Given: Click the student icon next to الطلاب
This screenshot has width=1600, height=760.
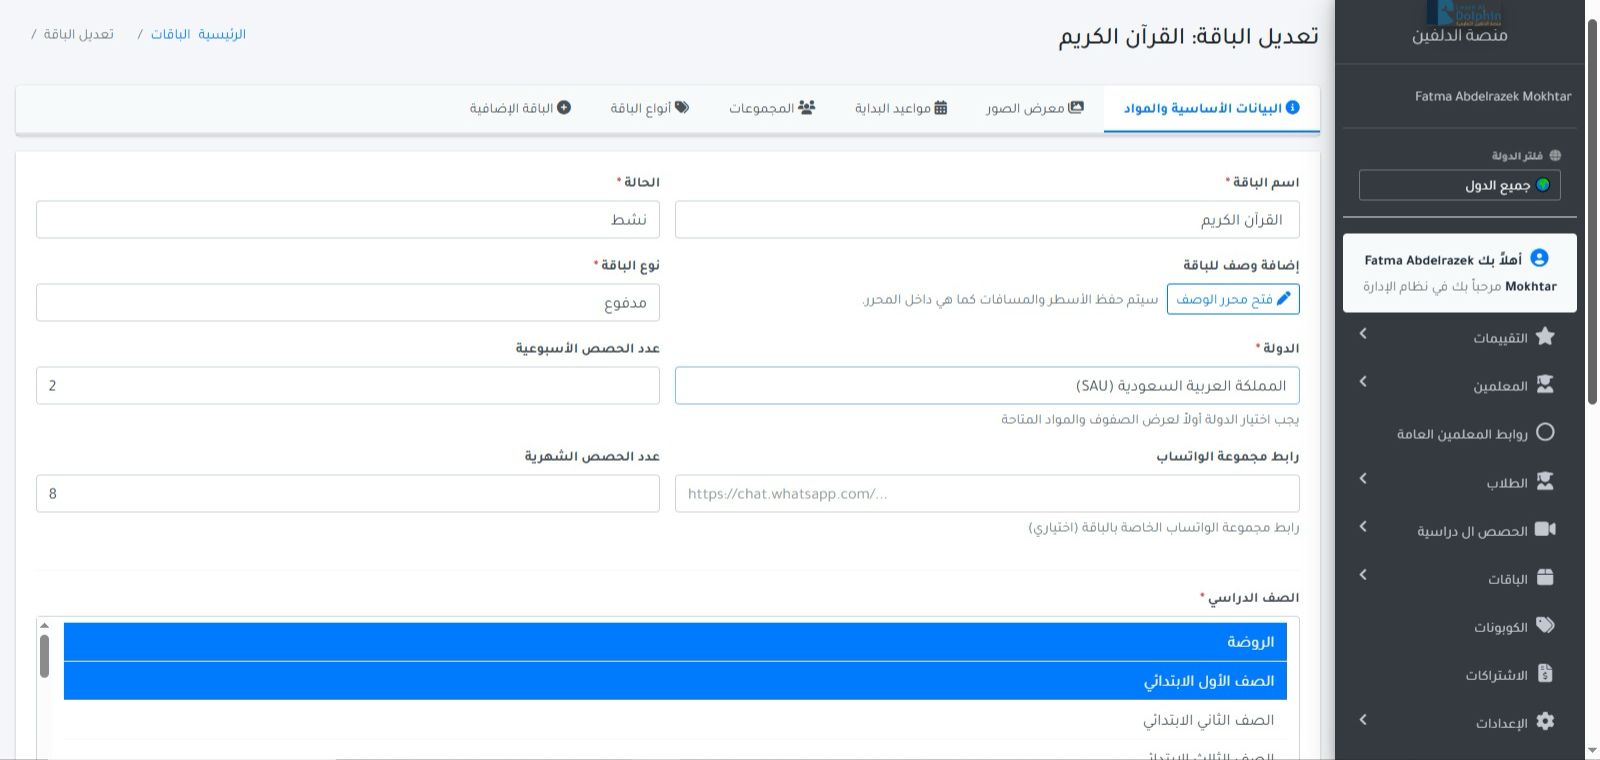Looking at the screenshot, I should pyautogui.click(x=1545, y=481).
